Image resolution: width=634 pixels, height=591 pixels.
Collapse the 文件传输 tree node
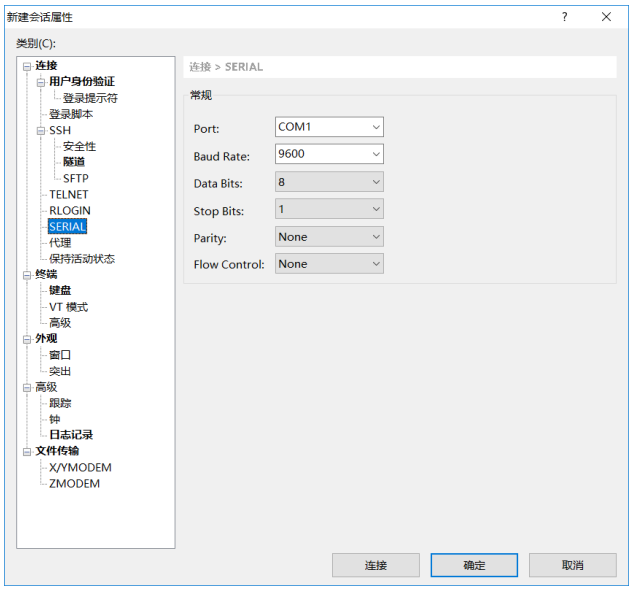click(27, 452)
